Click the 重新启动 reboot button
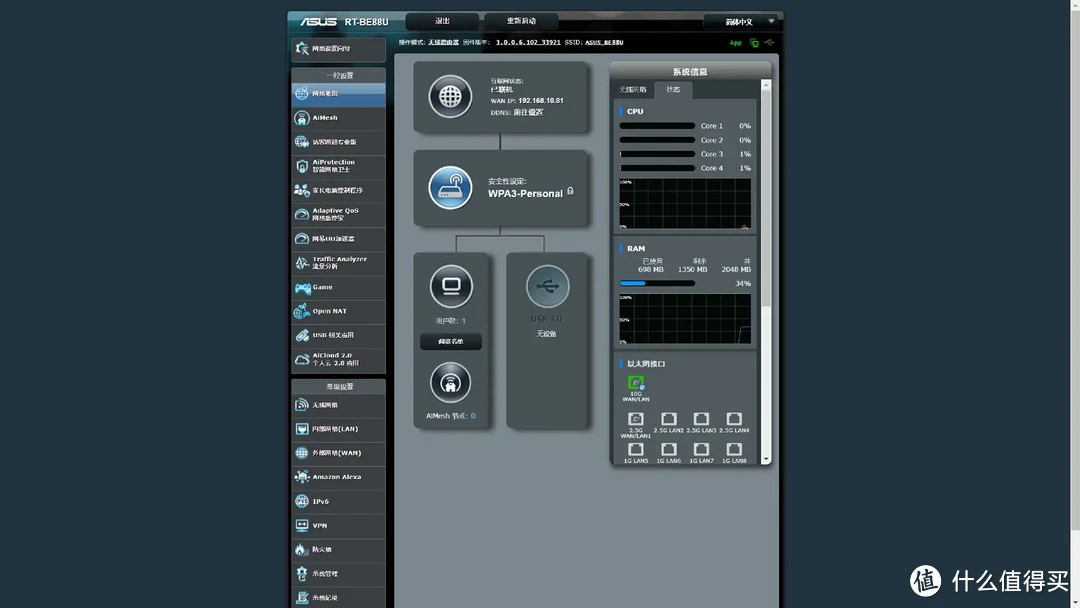 pos(521,21)
